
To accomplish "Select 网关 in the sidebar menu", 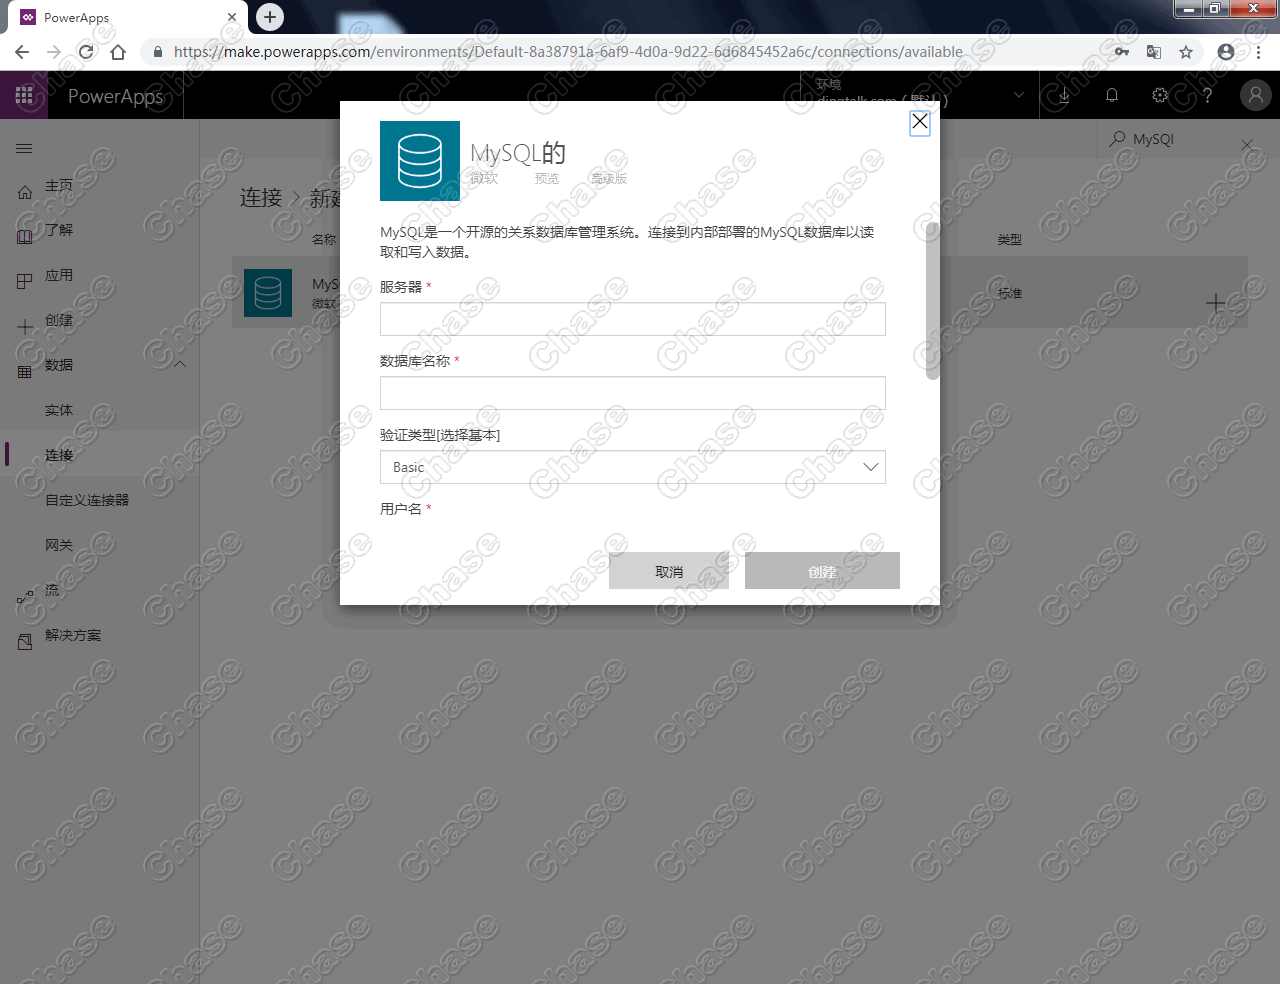I will tap(58, 544).
